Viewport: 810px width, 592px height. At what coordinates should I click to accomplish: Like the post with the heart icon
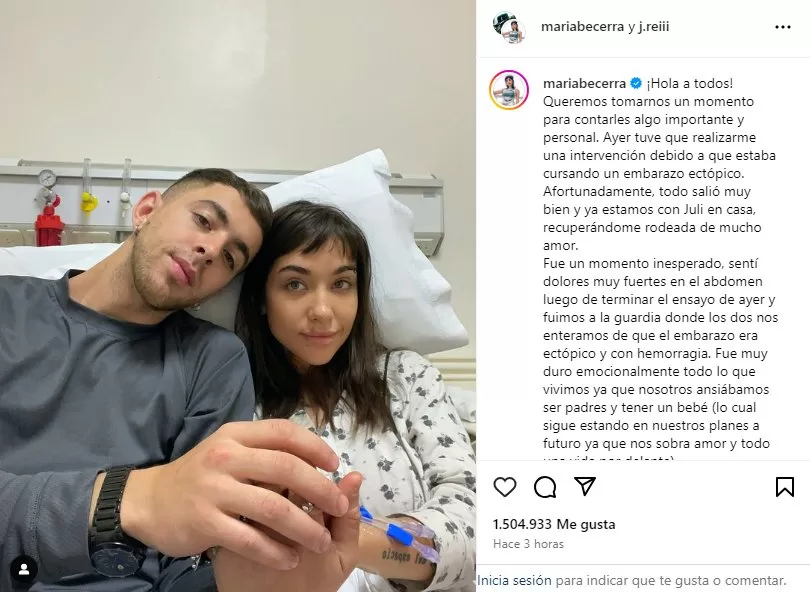click(x=505, y=487)
